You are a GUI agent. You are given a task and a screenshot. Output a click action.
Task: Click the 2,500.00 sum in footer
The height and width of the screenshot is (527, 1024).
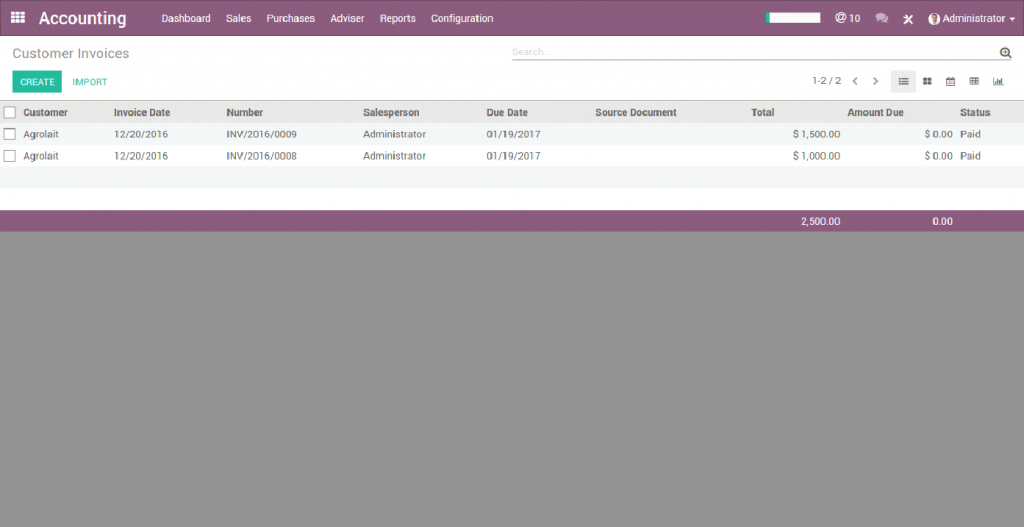pos(820,221)
